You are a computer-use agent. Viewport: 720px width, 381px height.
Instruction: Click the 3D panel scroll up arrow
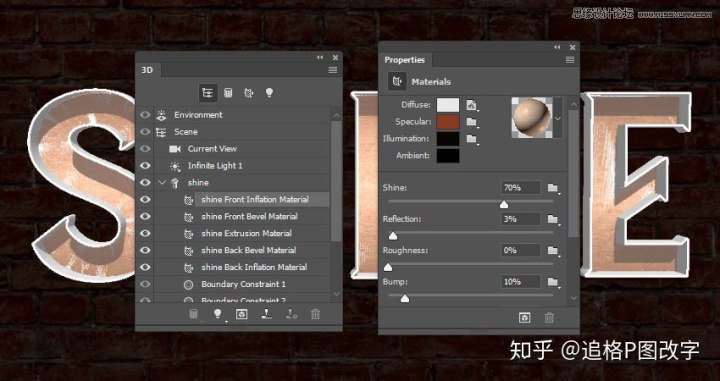[x=337, y=115]
